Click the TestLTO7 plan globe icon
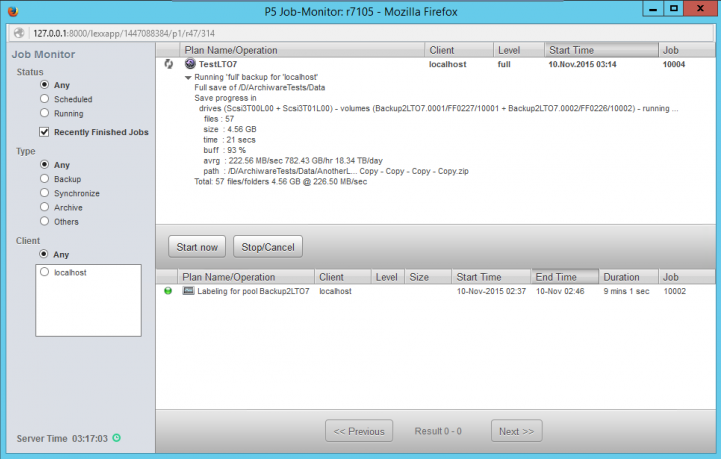Image resolution: width=721 pixels, height=459 pixels. pos(190,64)
